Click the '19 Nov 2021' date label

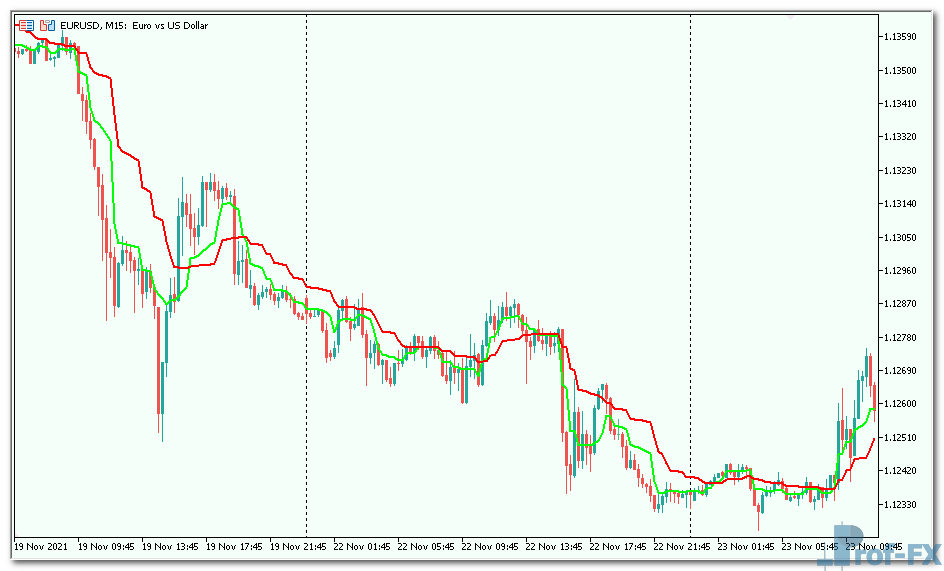42,547
